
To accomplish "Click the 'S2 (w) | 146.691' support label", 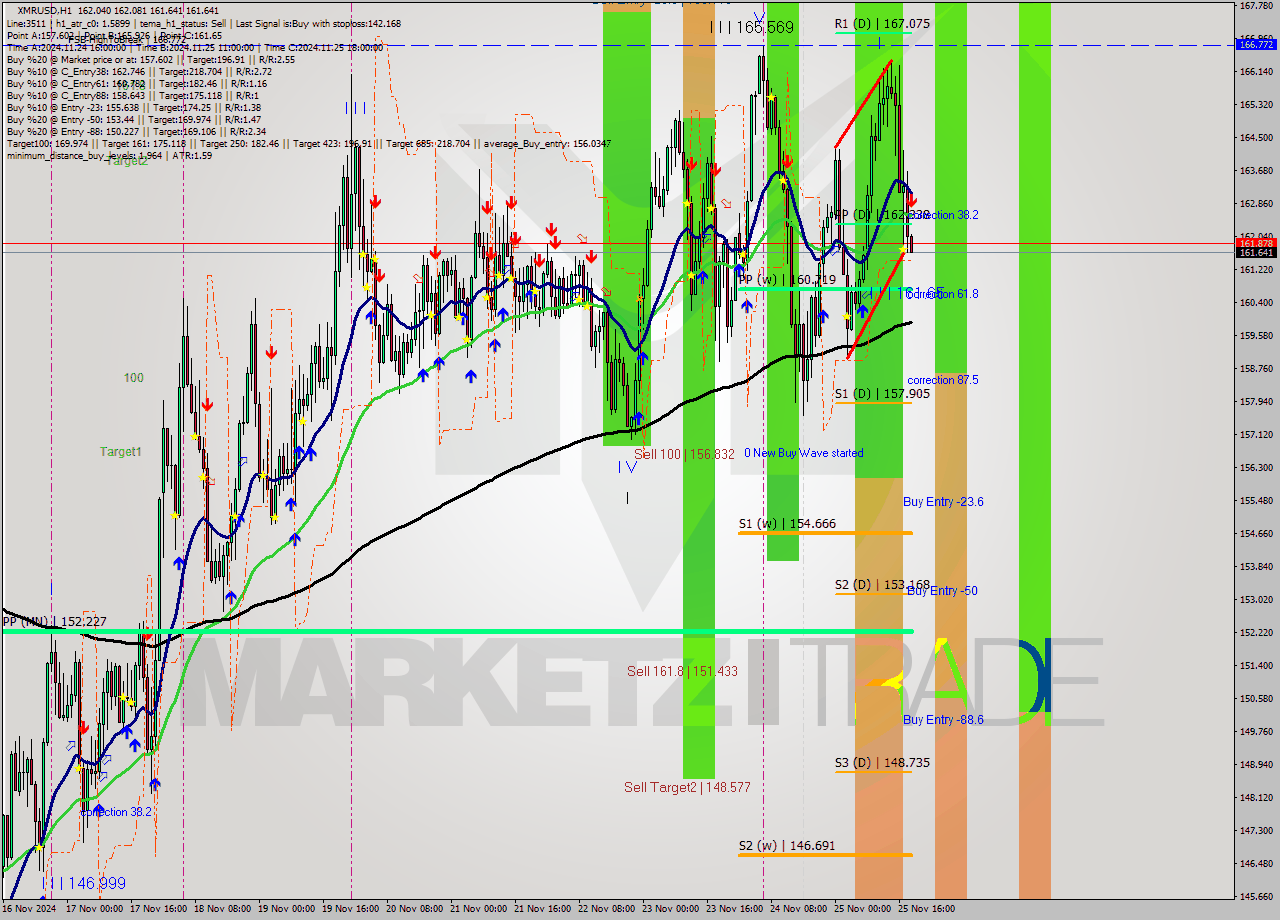I will click(787, 846).
